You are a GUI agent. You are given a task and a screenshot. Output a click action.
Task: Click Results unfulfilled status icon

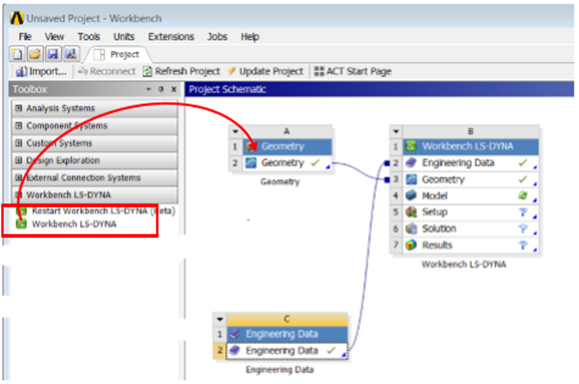click(x=523, y=245)
